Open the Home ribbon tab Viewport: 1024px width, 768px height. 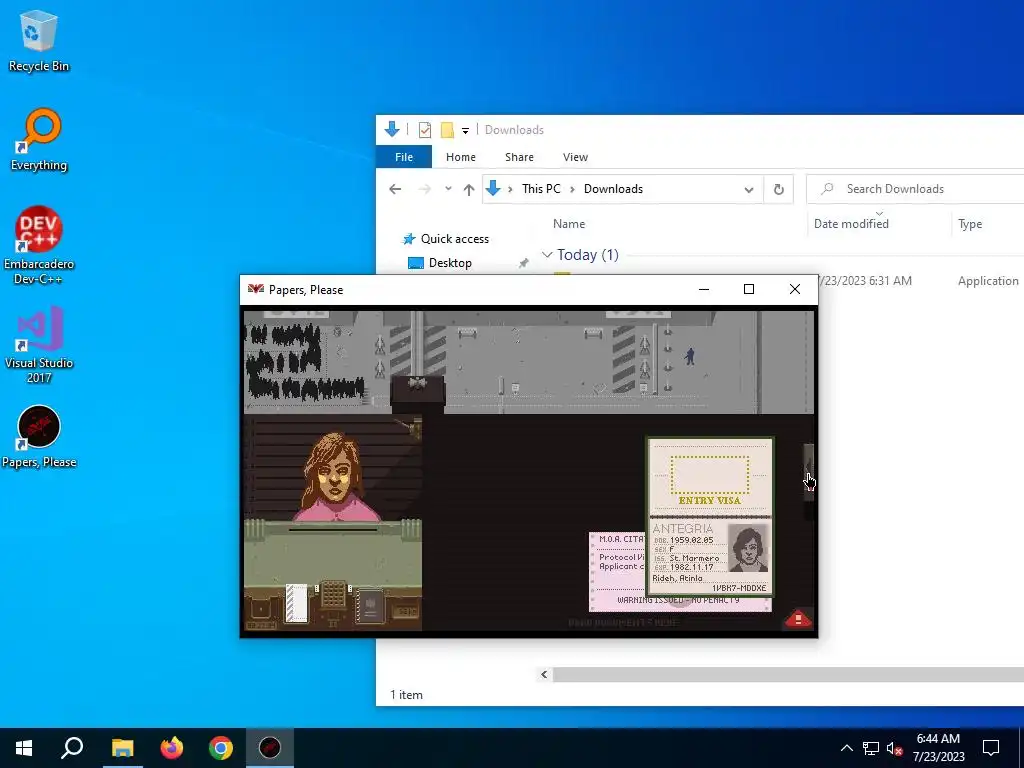click(x=460, y=157)
